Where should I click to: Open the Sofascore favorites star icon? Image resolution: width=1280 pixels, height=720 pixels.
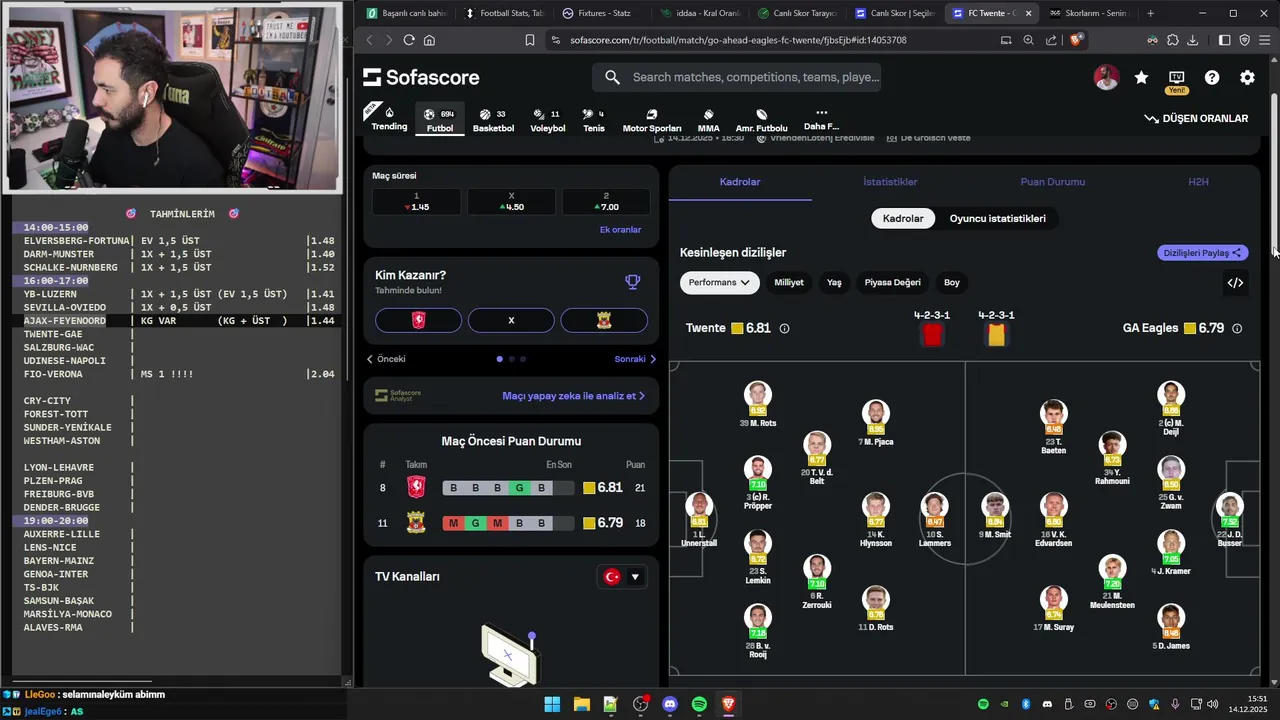[x=1141, y=78]
